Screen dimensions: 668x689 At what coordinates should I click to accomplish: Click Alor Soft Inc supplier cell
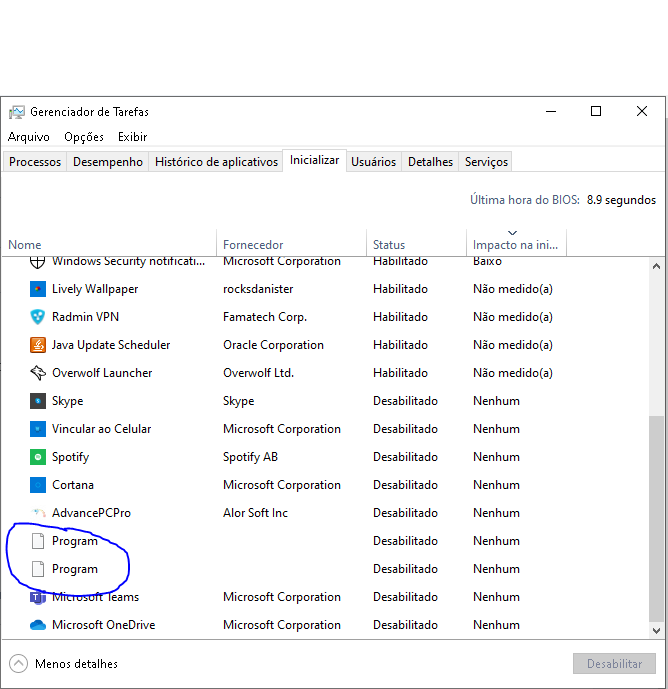point(255,513)
